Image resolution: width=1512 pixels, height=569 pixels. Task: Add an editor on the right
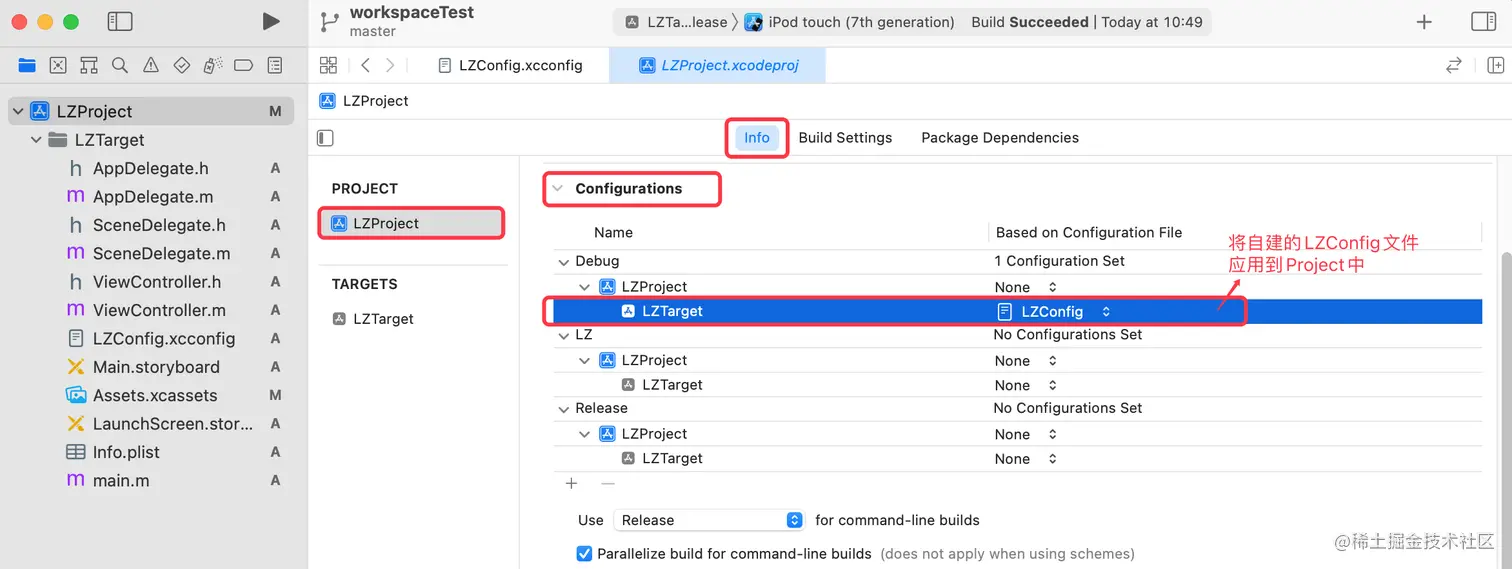pyautogui.click(x=1495, y=65)
